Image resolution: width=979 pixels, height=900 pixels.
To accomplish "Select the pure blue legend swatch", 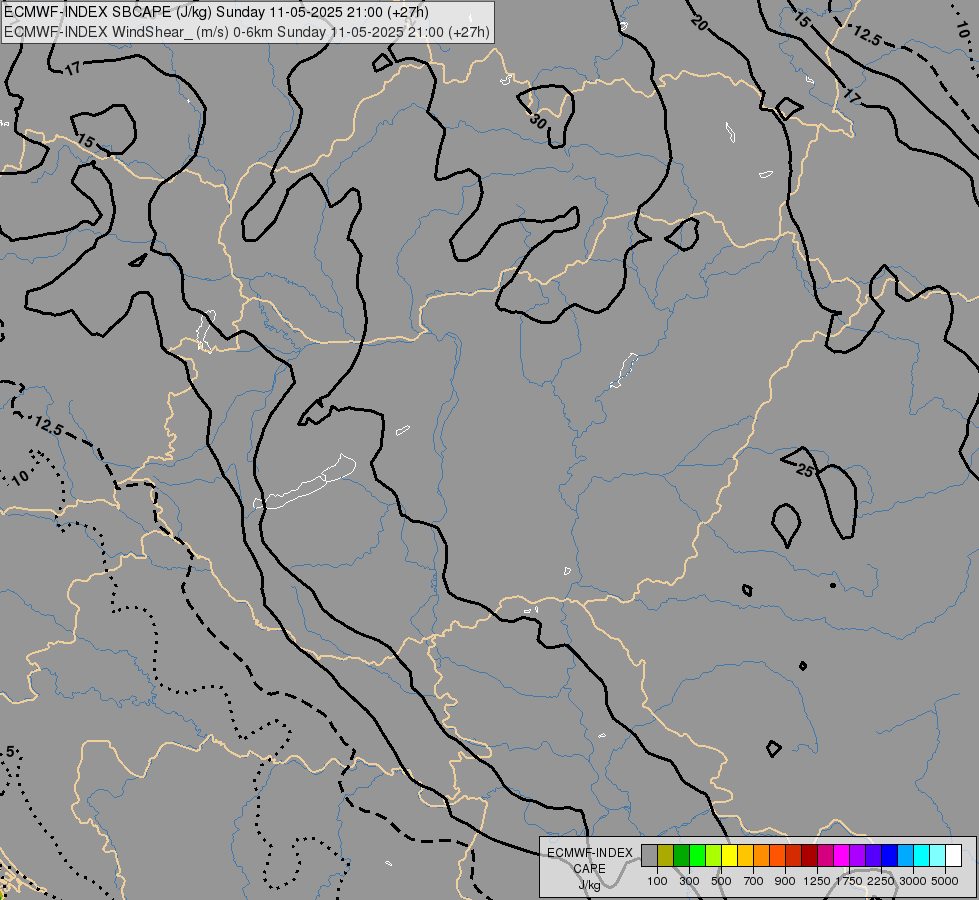I will [890, 856].
